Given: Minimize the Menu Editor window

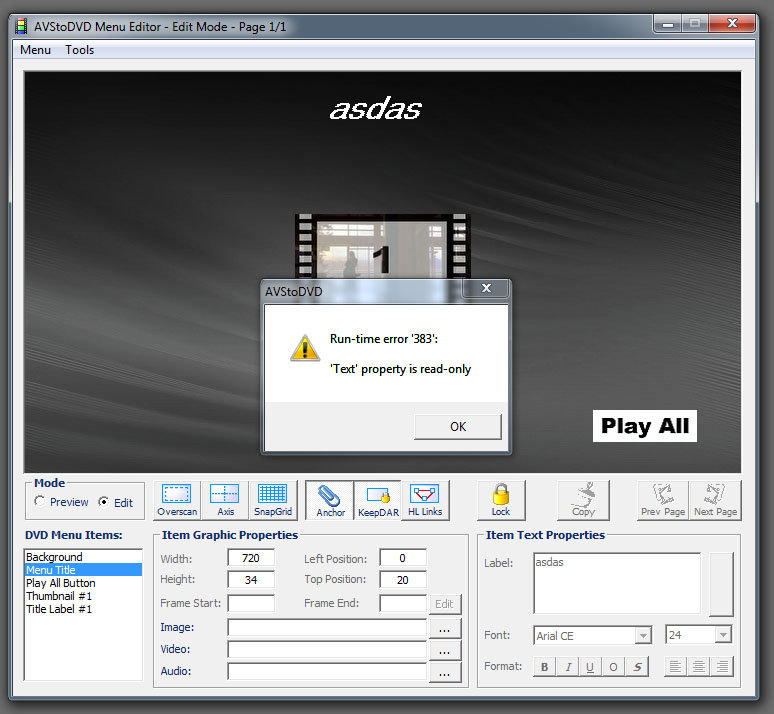Looking at the screenshot, I should (668, 24).
